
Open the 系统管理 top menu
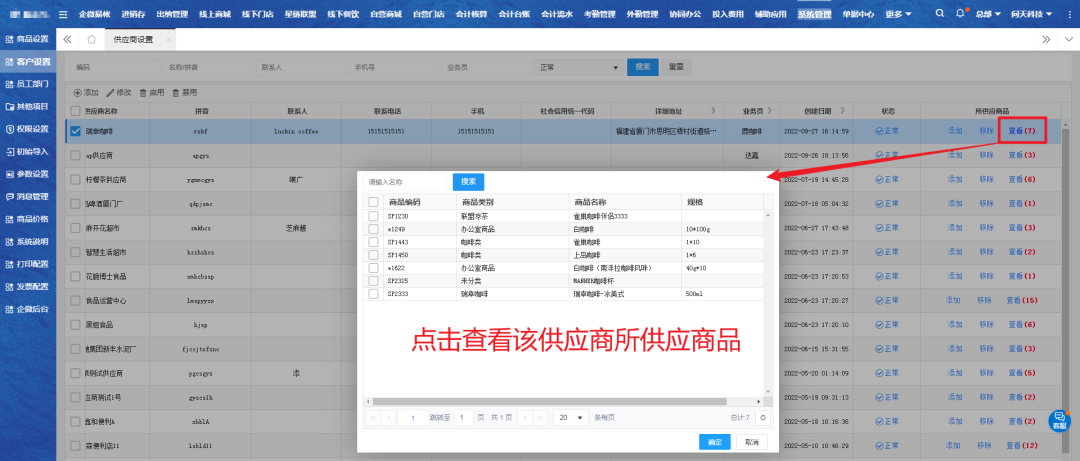click(x=814, y=14)
